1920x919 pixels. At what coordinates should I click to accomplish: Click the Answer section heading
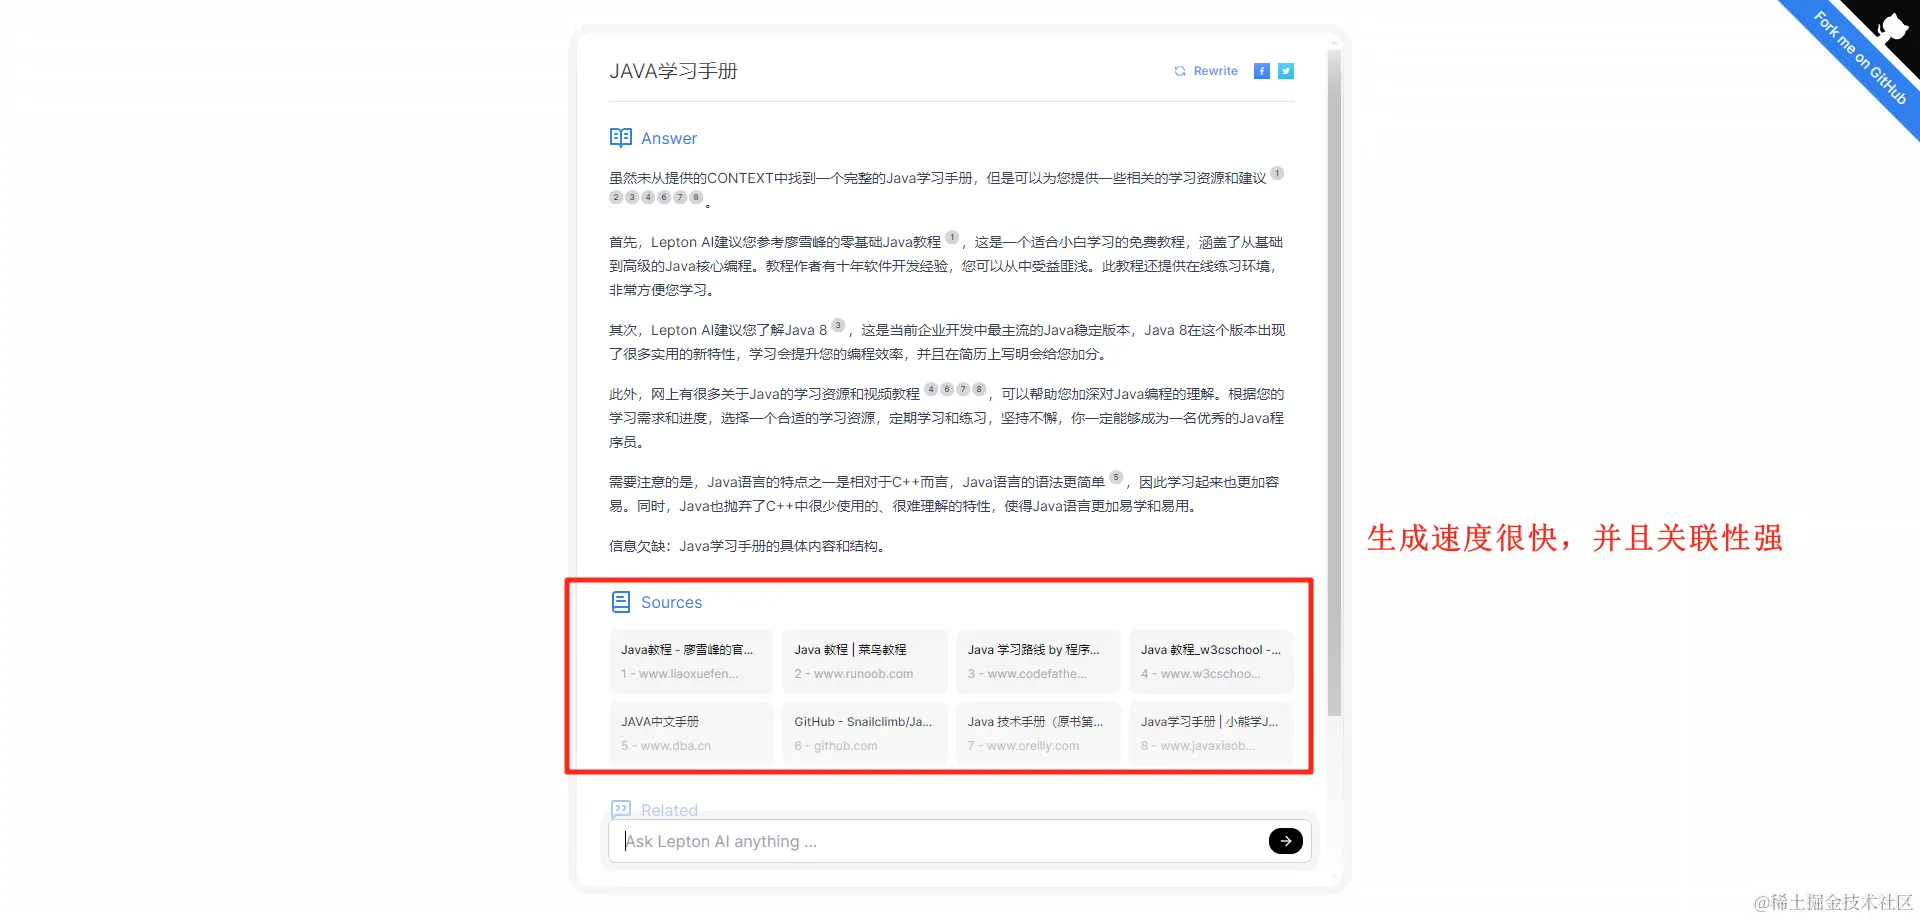654,138
